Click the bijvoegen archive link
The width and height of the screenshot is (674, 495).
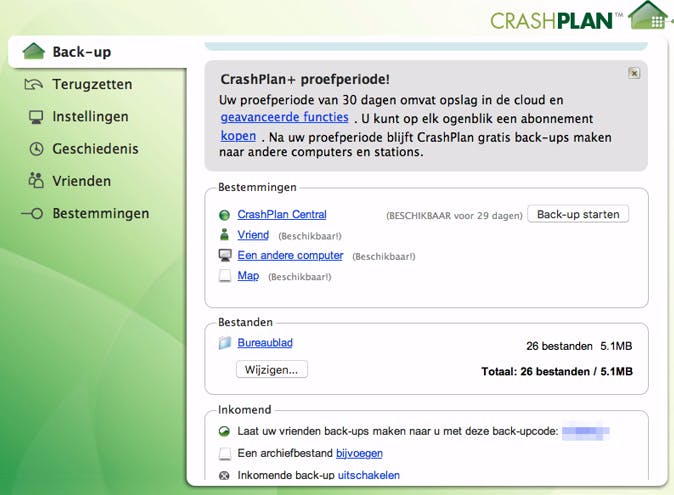[x=359, y=453]
